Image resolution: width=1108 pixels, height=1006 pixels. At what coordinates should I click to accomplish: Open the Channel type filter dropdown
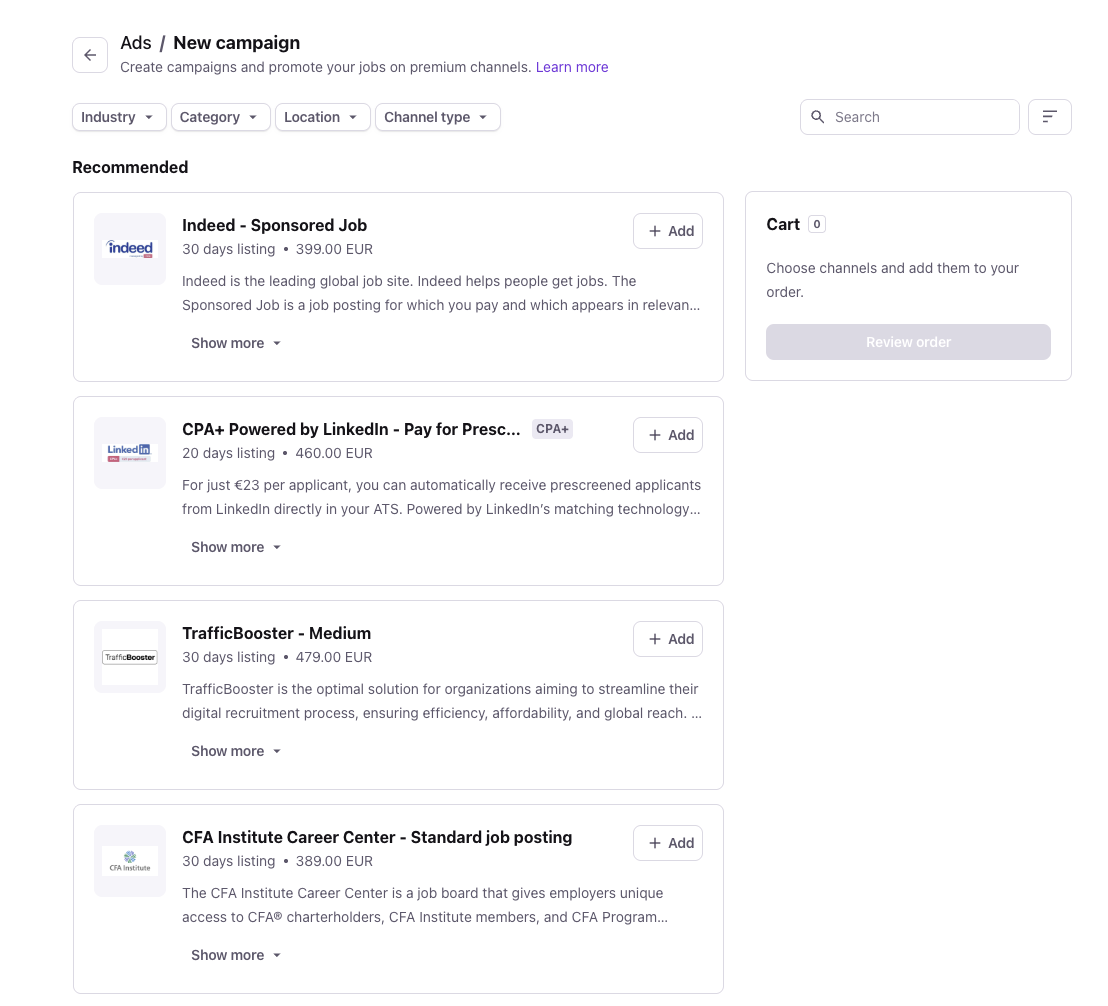pyautogui.click(x=437, y=117)
